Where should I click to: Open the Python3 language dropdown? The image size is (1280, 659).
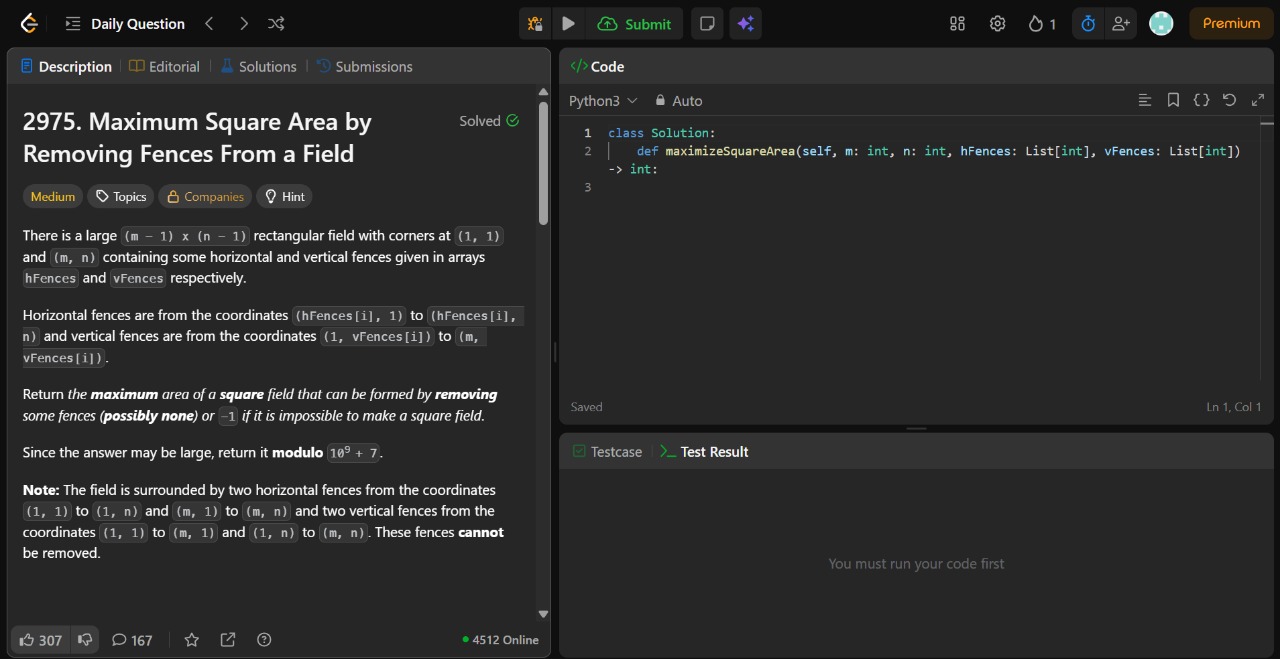(603, 101)
